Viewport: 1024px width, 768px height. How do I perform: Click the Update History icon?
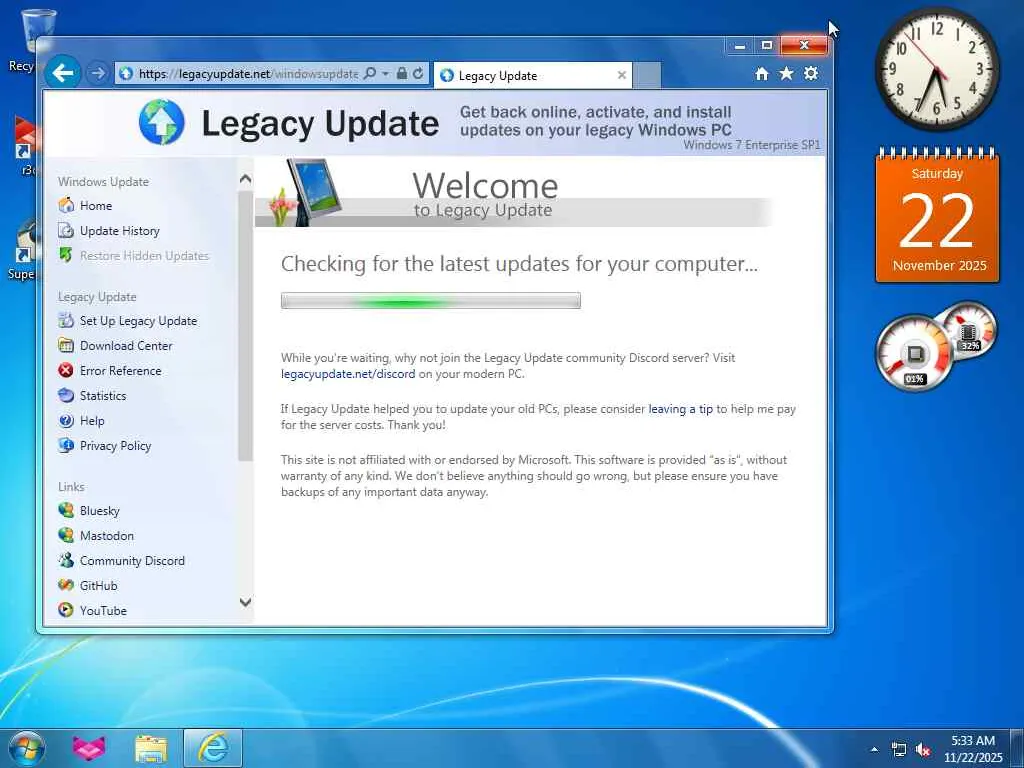coord(66,230)
